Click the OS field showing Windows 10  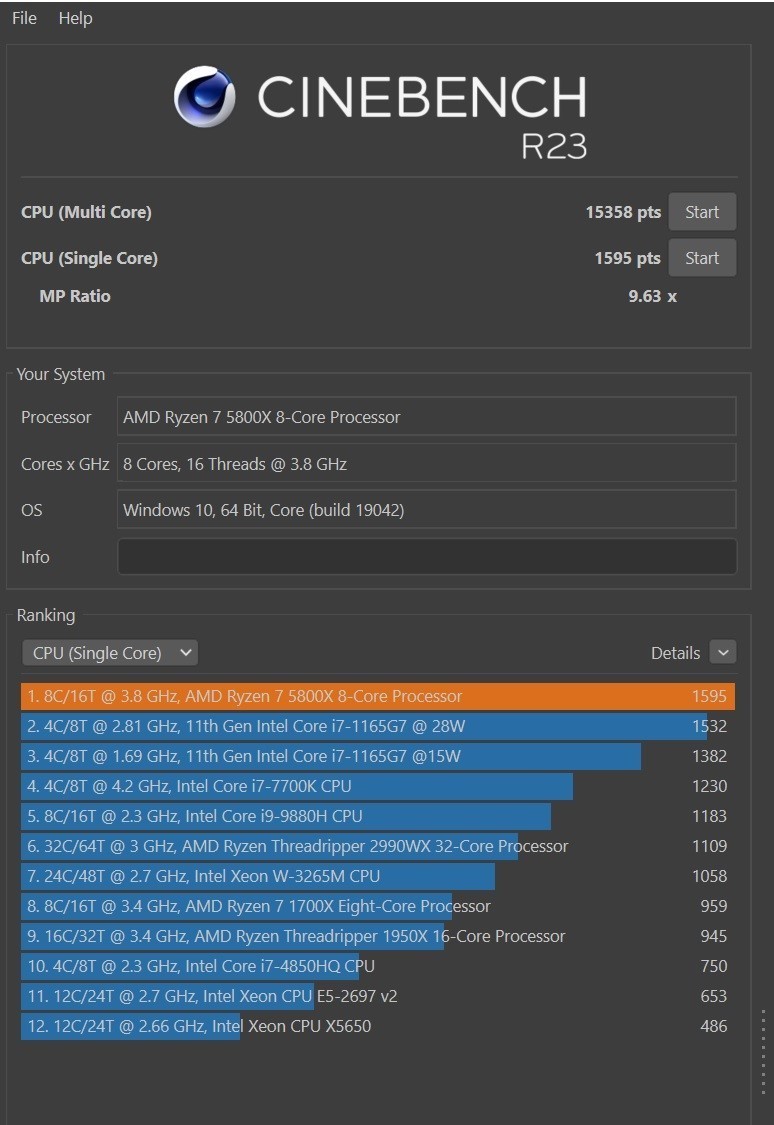pyautogui.click(x=426, y=509)
